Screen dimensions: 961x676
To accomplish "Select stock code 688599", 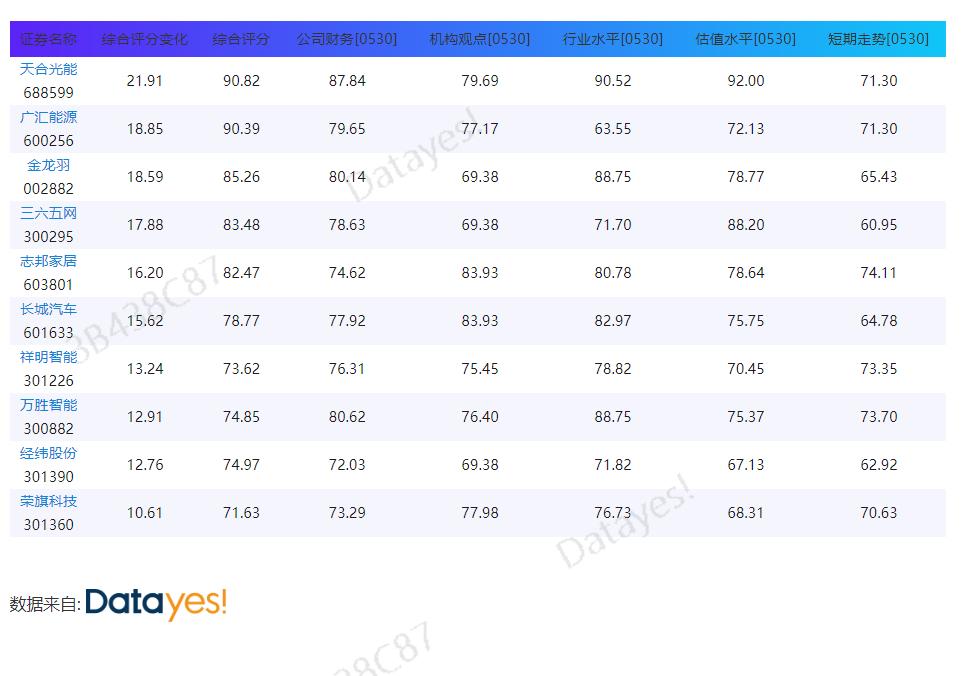I will click(x=48, y=93).
